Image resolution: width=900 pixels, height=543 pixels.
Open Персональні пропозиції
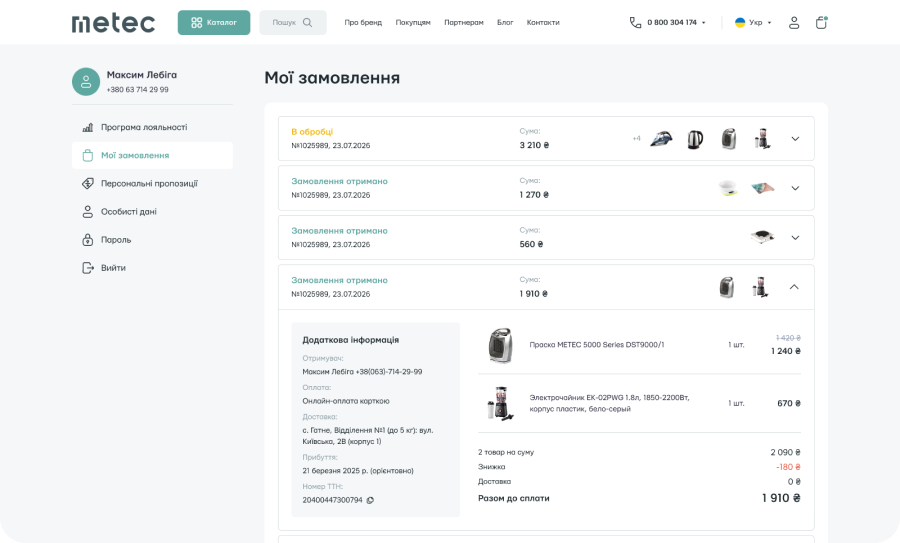tap(149, 184)
